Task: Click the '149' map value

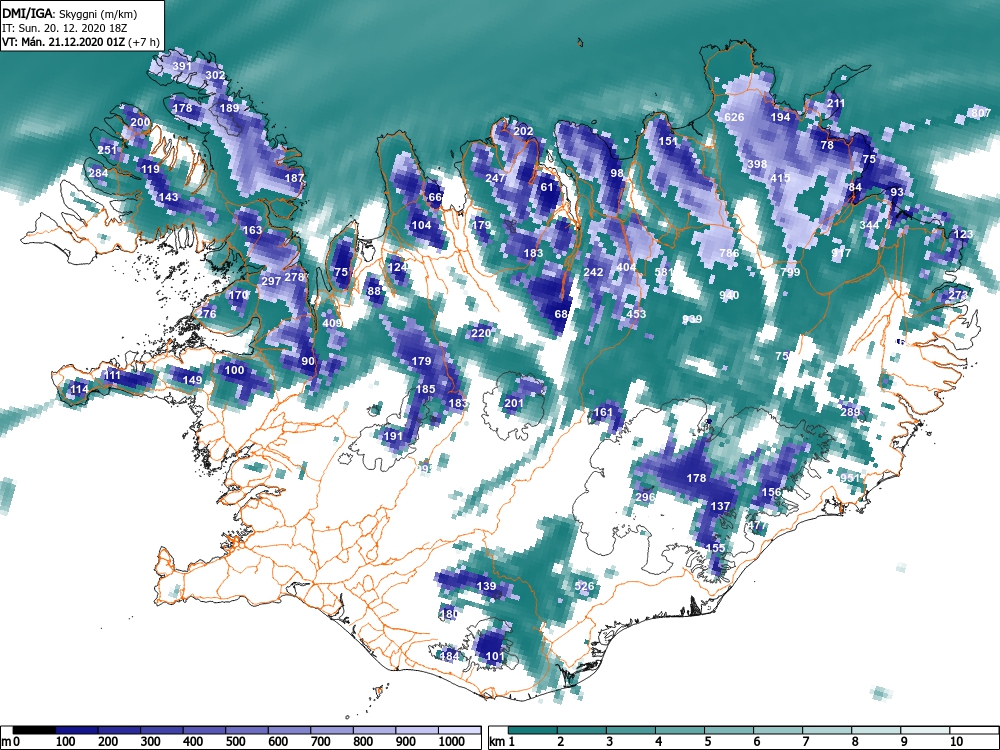Action: click(192, 380)
